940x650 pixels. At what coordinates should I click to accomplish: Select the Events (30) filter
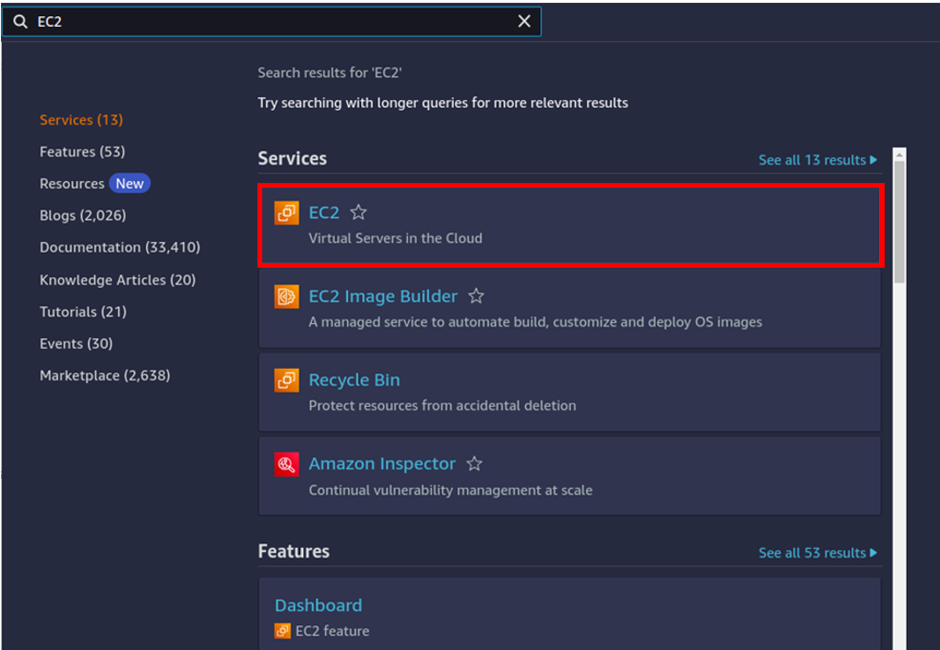[x=76, y=344]
